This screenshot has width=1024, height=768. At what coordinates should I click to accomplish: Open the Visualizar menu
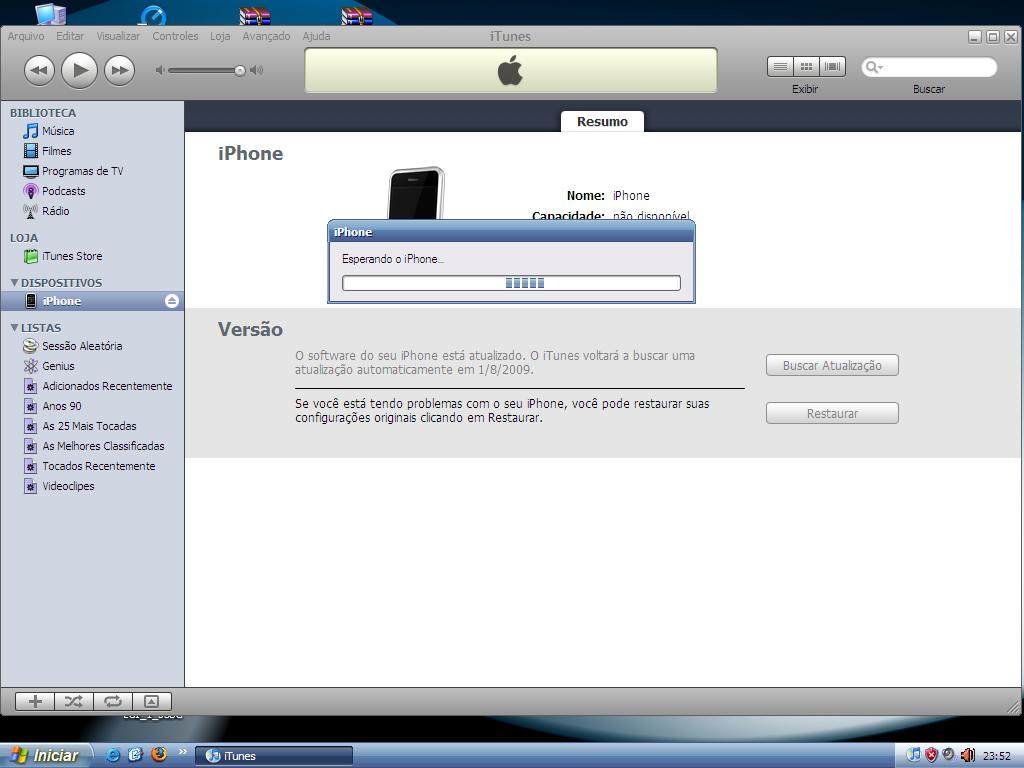point(118,36)
